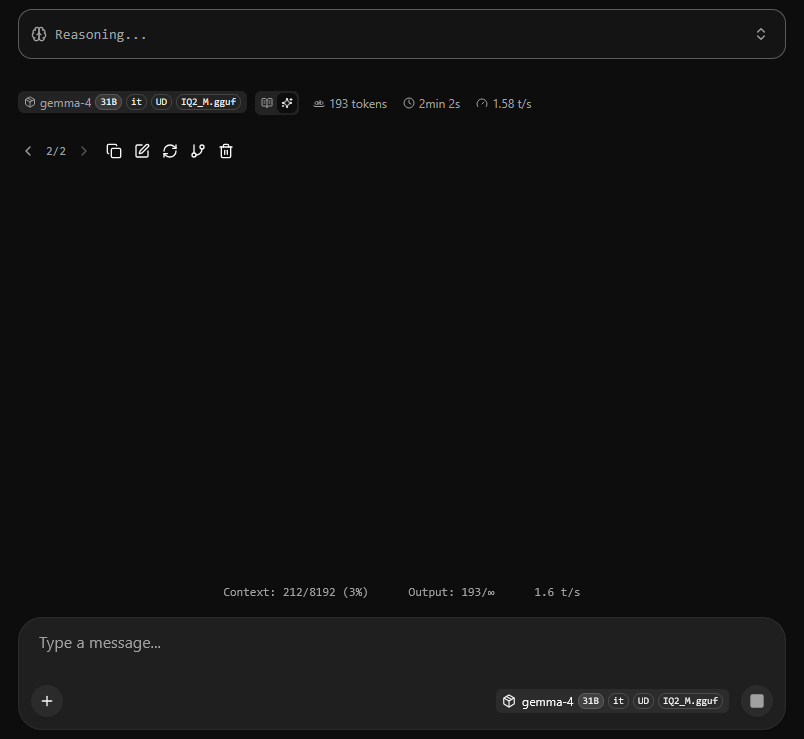Viewport: 804px width, 739px height.
Task: Go to previous response version
Action: 28,151
